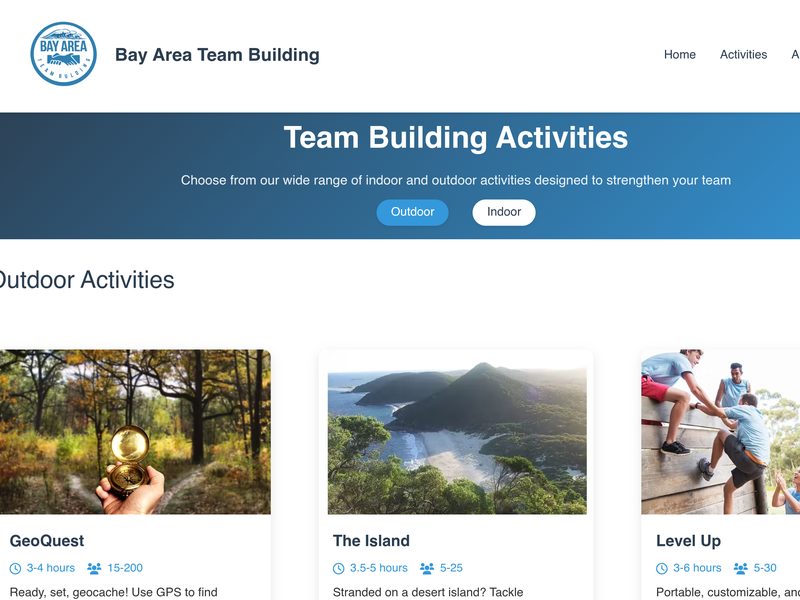This screenshot has width=800, height=600.
Task: Click the clock icon beside 3.5-5 hours
Action: [x=338, y=568]
